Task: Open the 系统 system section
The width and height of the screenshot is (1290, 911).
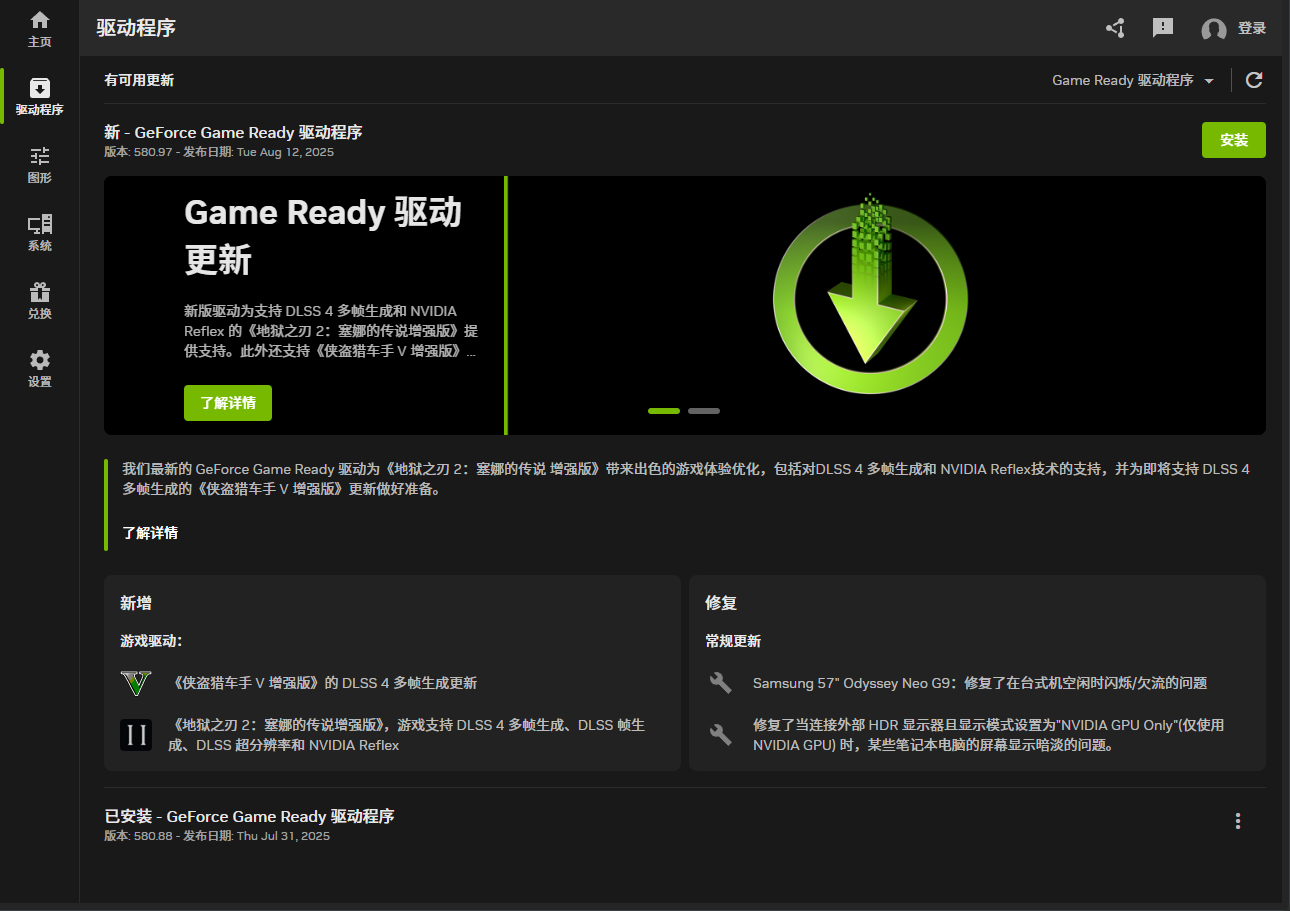Action: [40, 233]
